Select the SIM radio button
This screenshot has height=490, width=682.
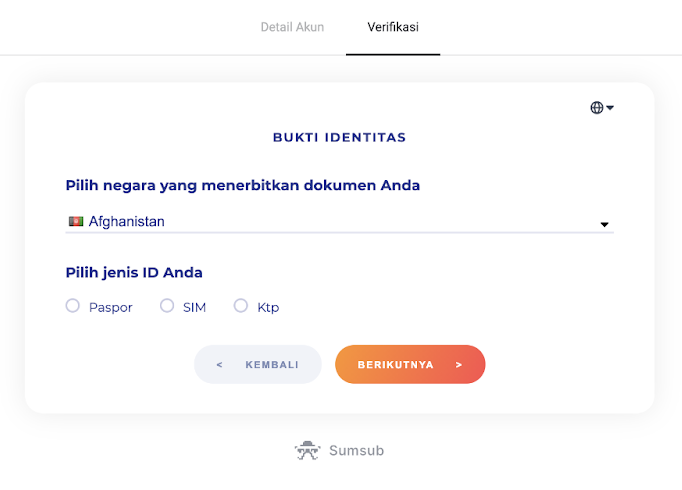tap(167, 306)
